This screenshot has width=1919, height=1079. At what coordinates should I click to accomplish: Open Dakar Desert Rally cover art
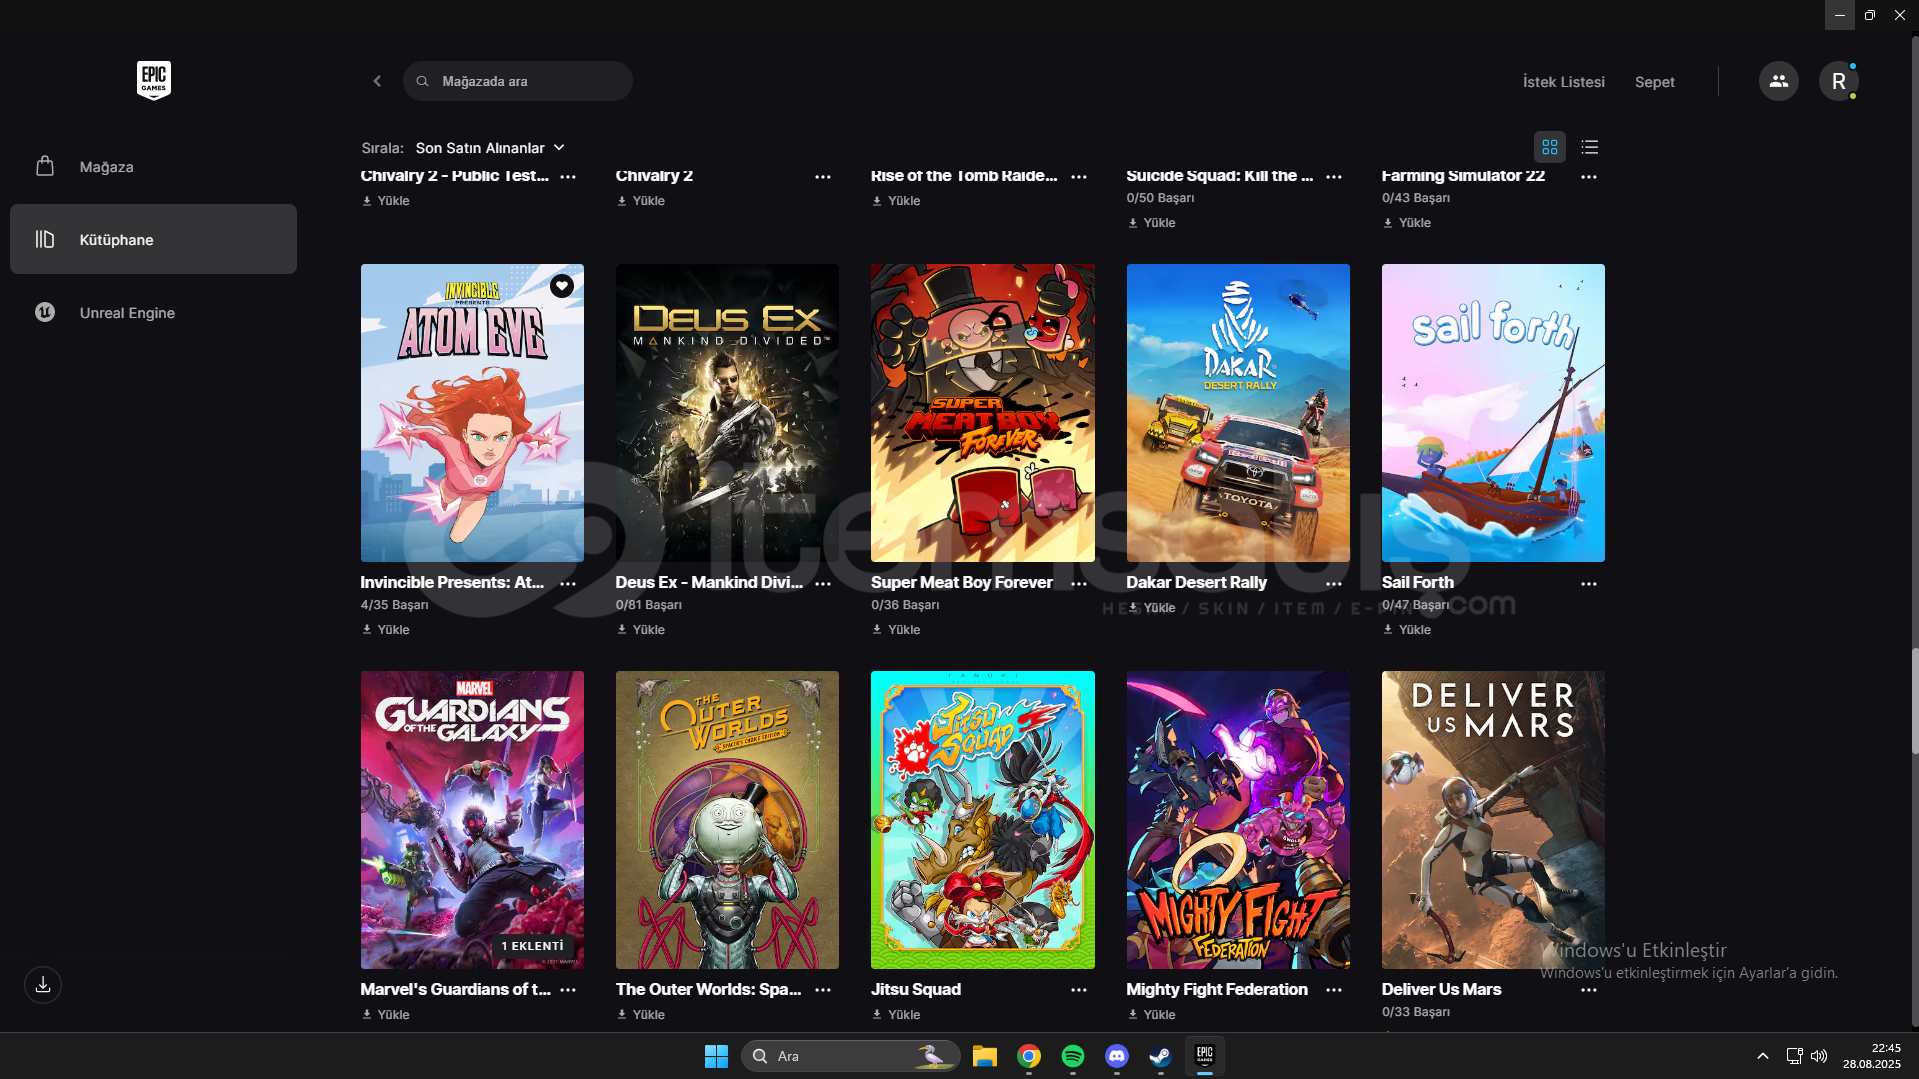[1238, 413]
